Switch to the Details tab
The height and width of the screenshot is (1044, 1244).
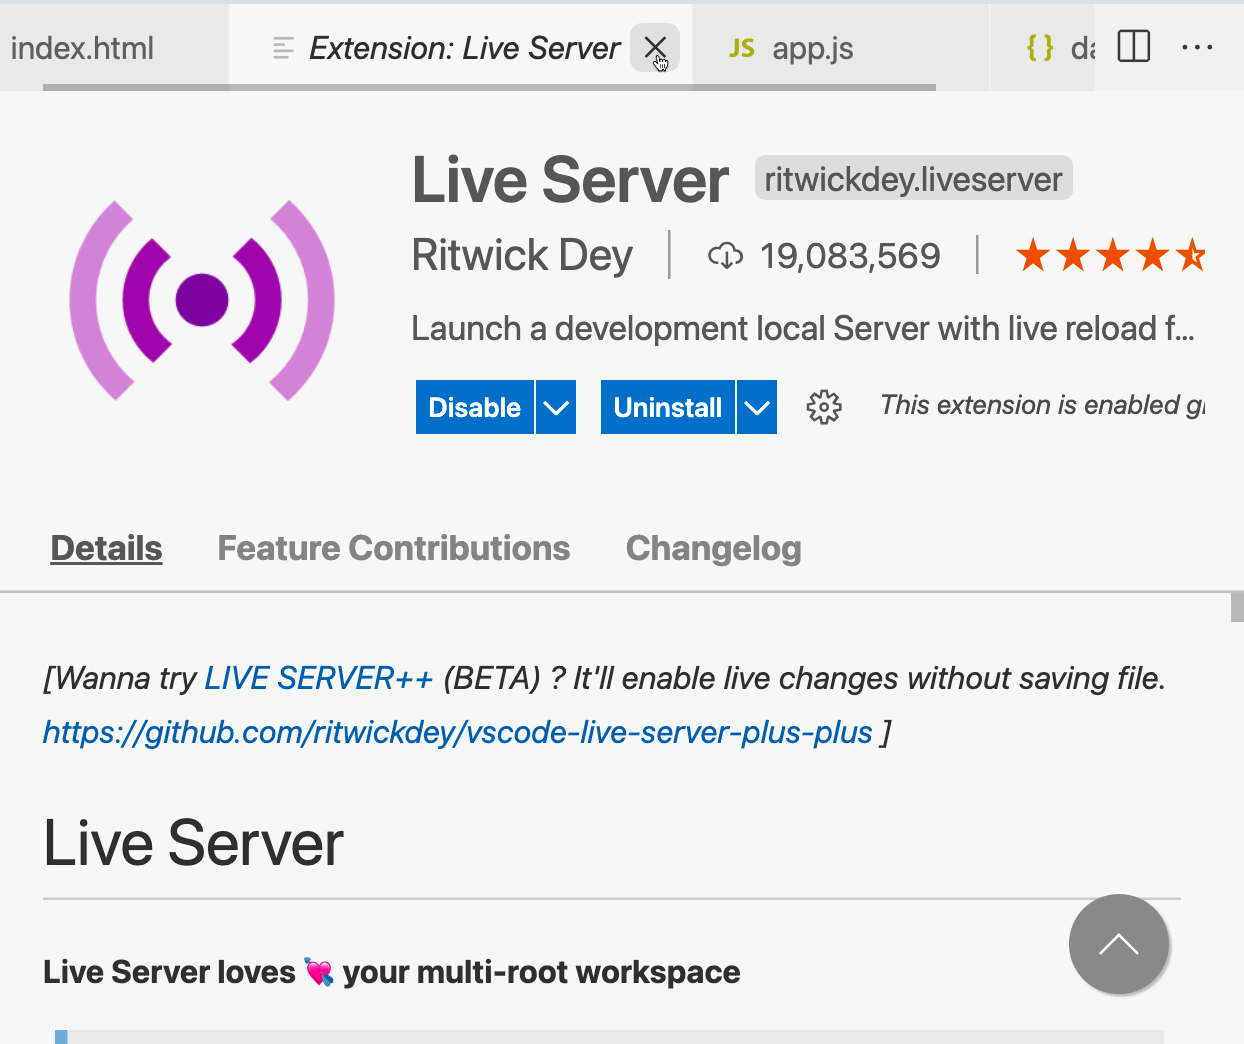coord(106,548)
